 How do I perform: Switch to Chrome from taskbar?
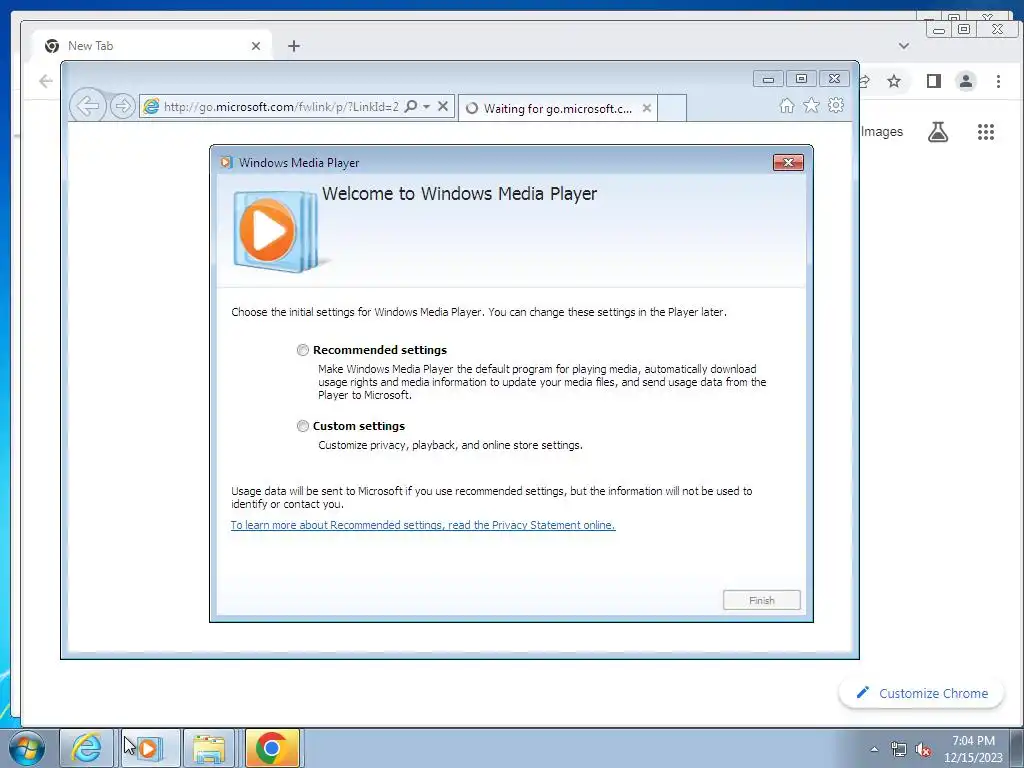click(x=272, y=748)
